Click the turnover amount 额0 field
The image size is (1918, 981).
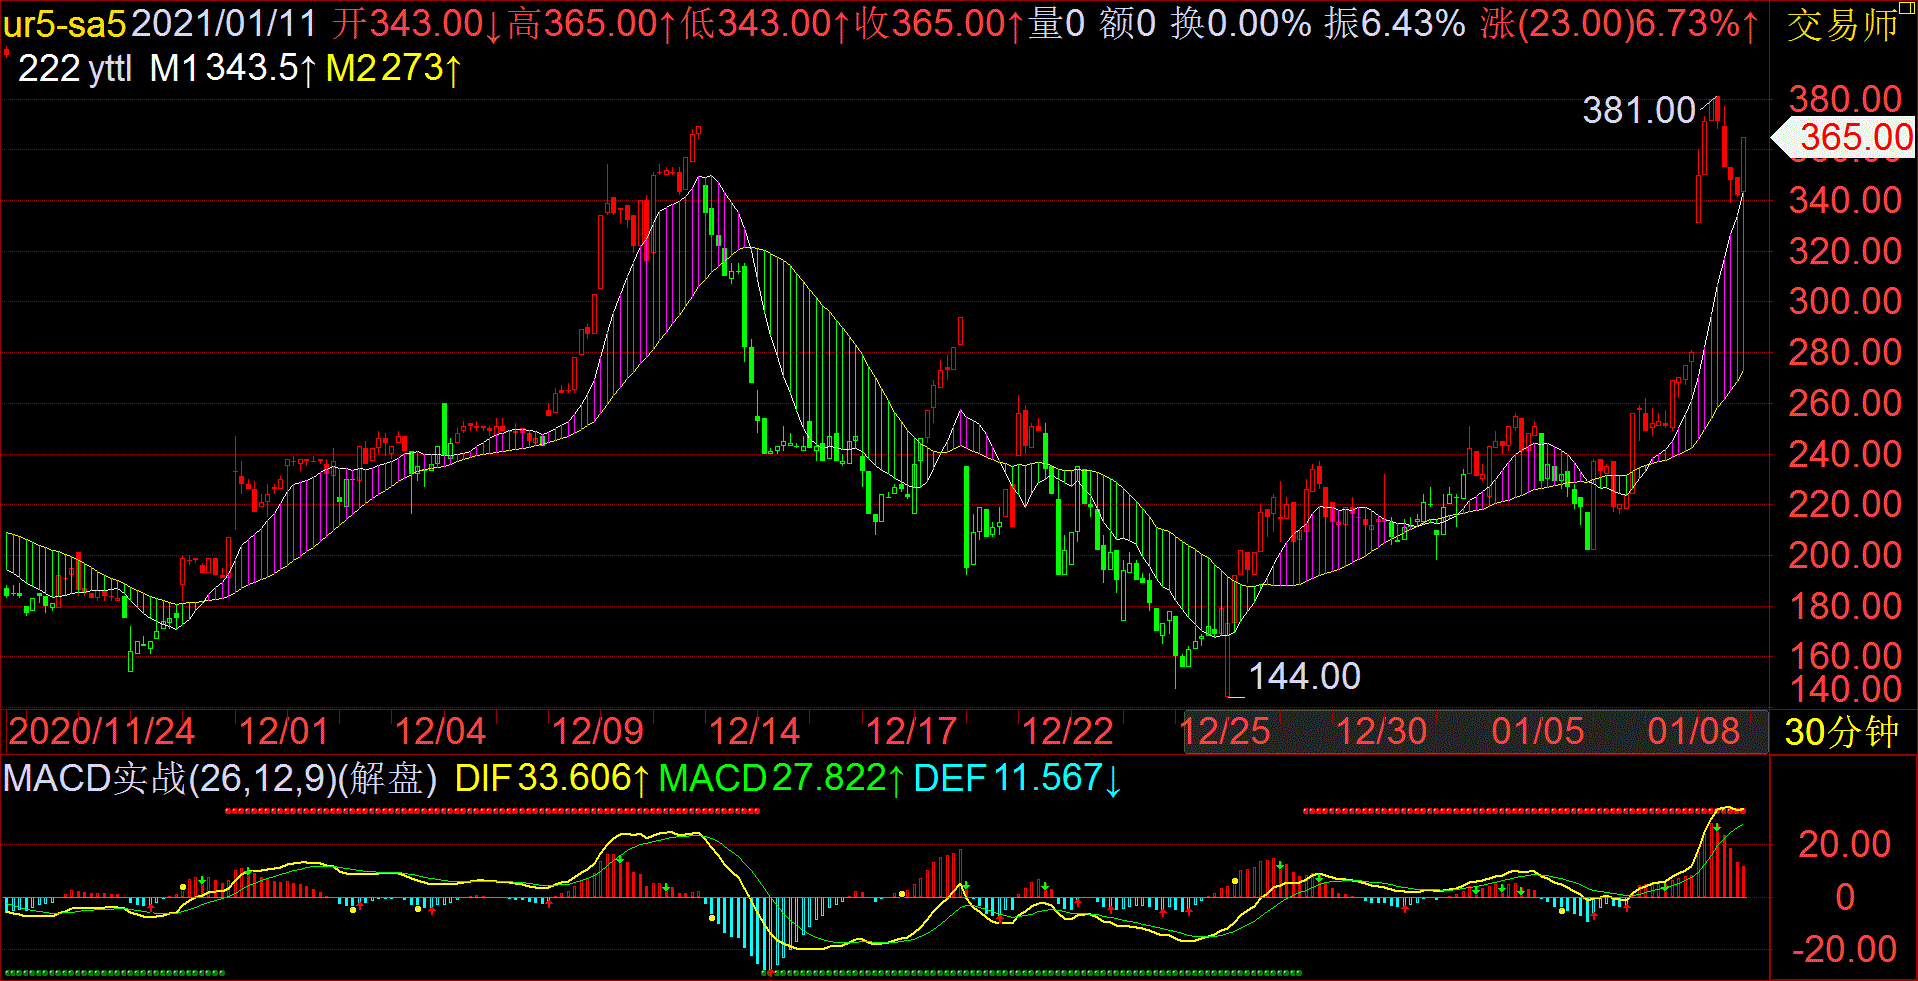1127,24
